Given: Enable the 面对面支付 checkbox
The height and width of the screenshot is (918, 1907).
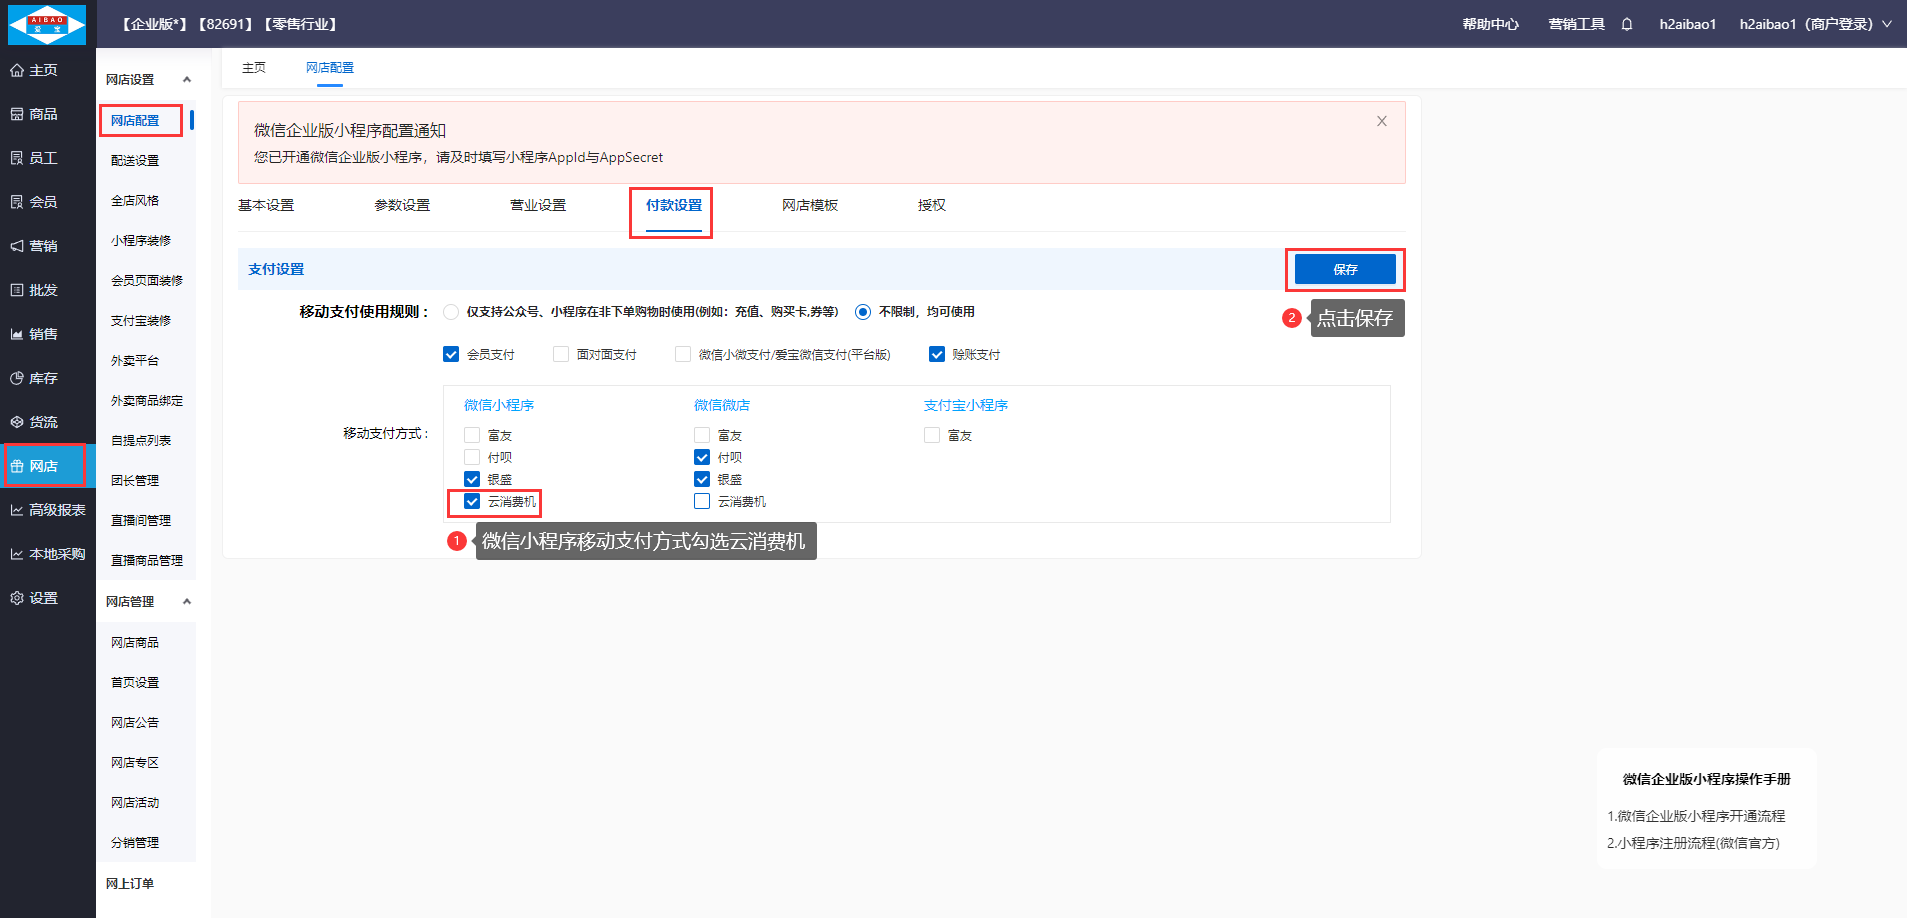Looking at the screenshot, I should point(561,354).
